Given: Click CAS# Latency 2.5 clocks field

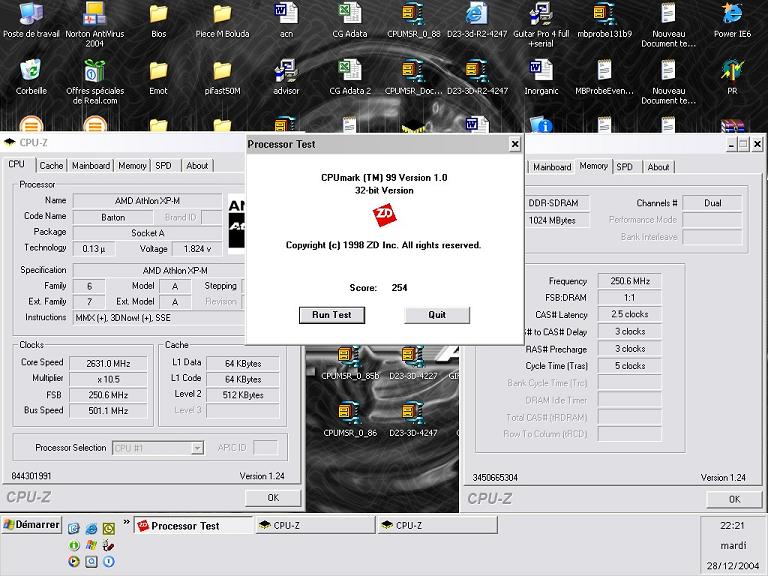Looking at the screenshot, I should click(630, 314).
